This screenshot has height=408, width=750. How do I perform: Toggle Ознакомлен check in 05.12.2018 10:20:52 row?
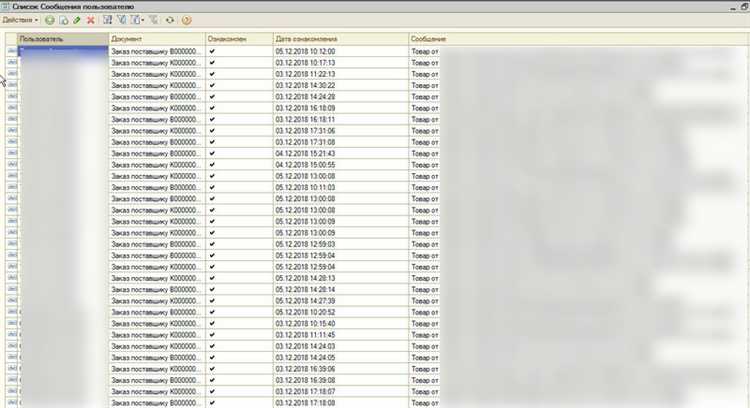tap(212, 312)
